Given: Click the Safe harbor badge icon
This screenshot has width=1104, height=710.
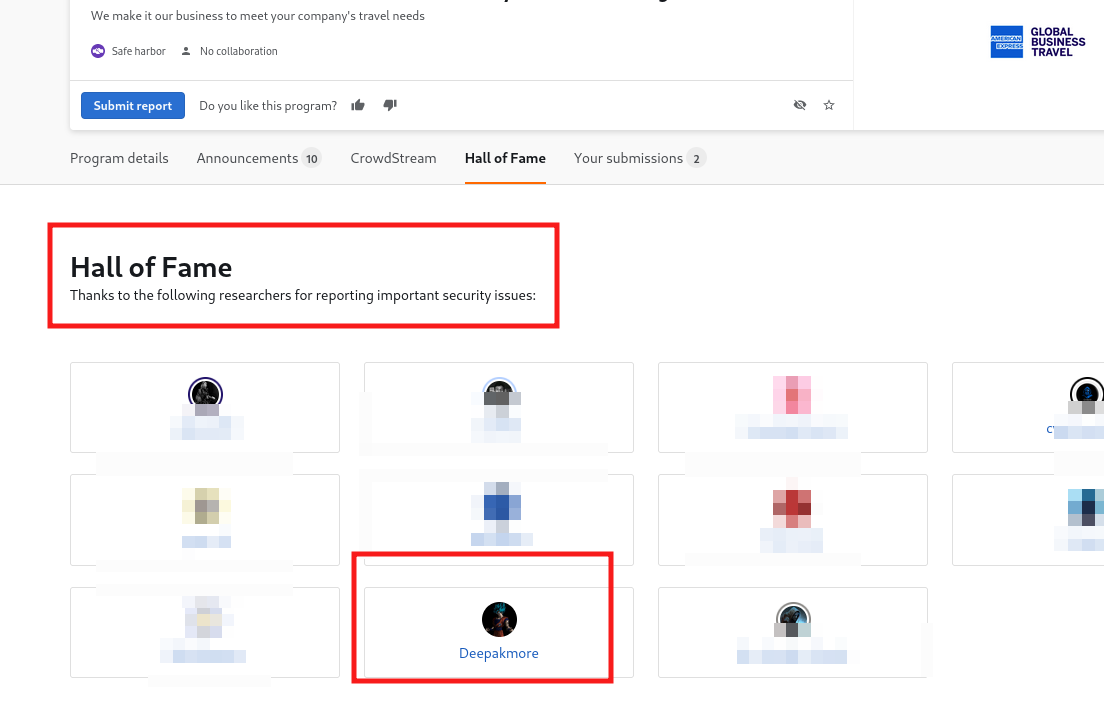Looking at the screenshot, I should pyautogui.click(x=98, y=51).
